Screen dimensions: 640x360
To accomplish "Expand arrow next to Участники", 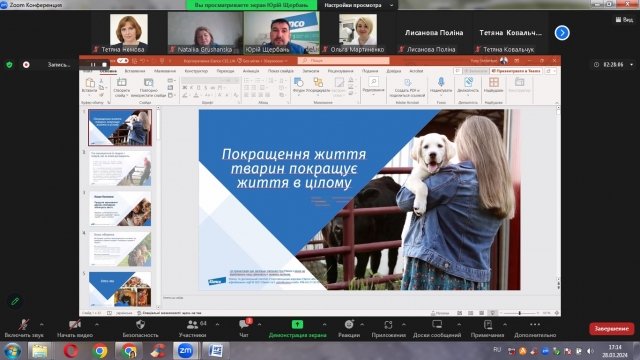I will coord(217,324).
